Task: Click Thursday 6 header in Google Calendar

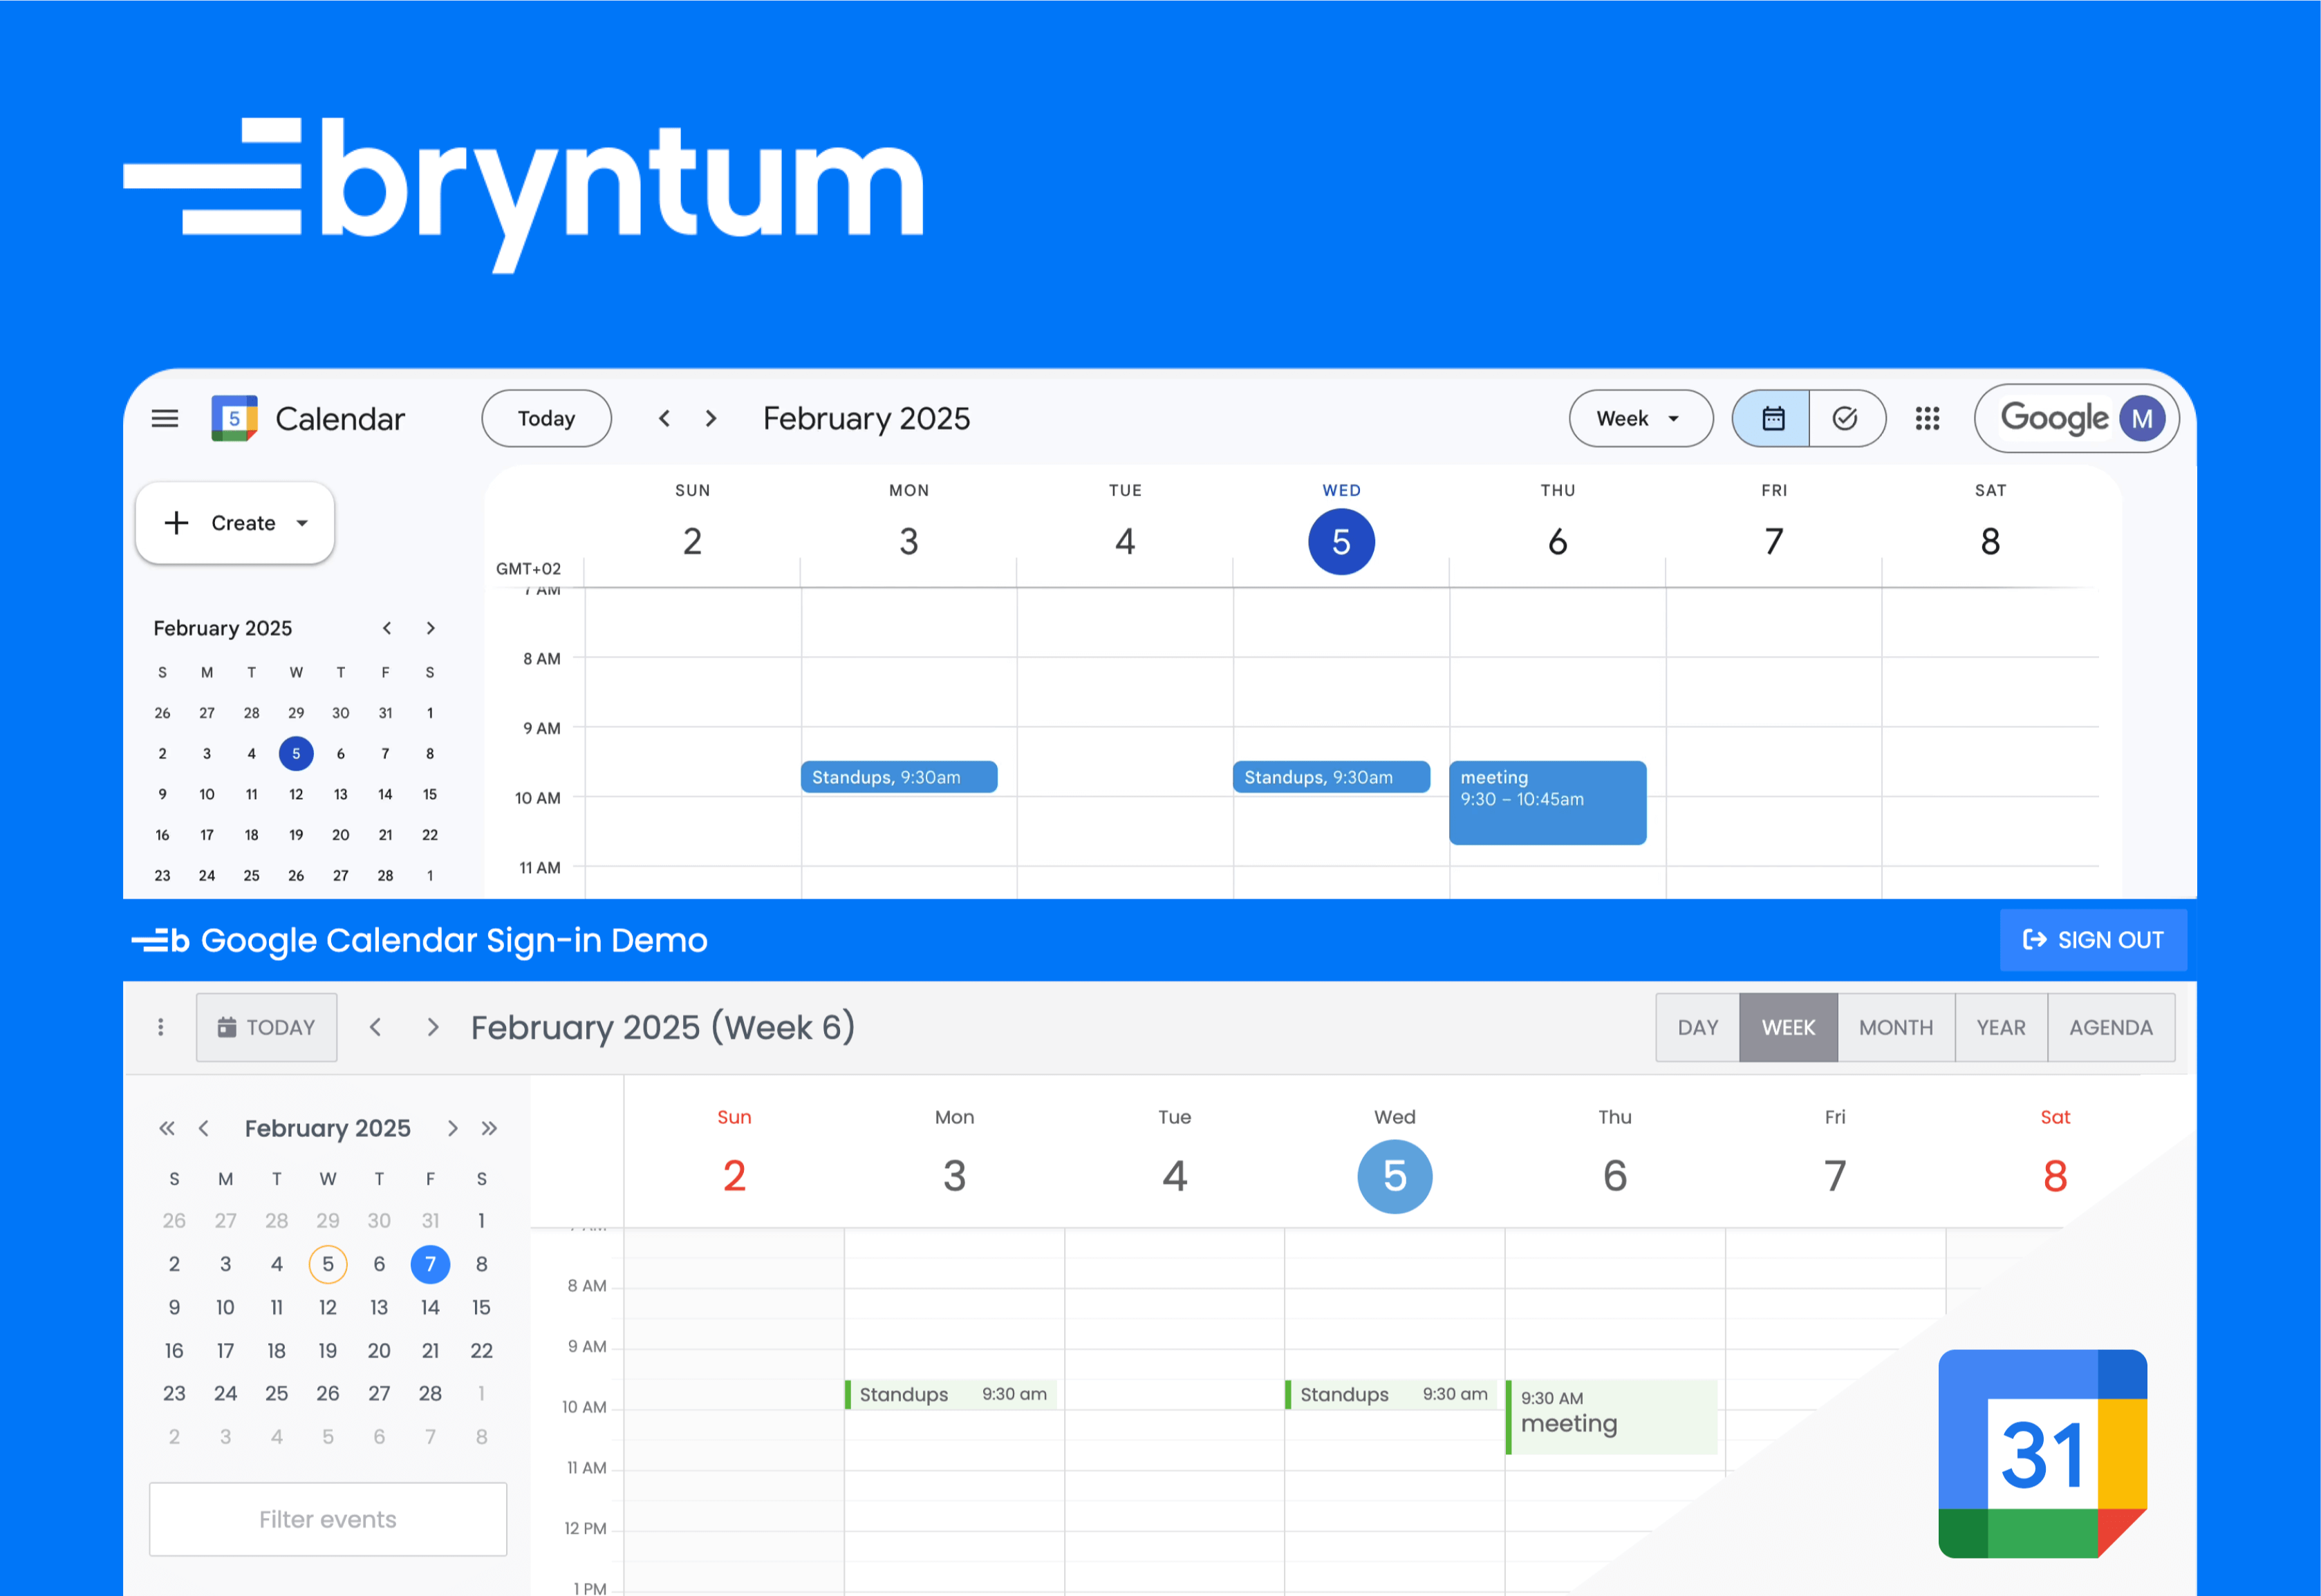Action: (1557, 541)
